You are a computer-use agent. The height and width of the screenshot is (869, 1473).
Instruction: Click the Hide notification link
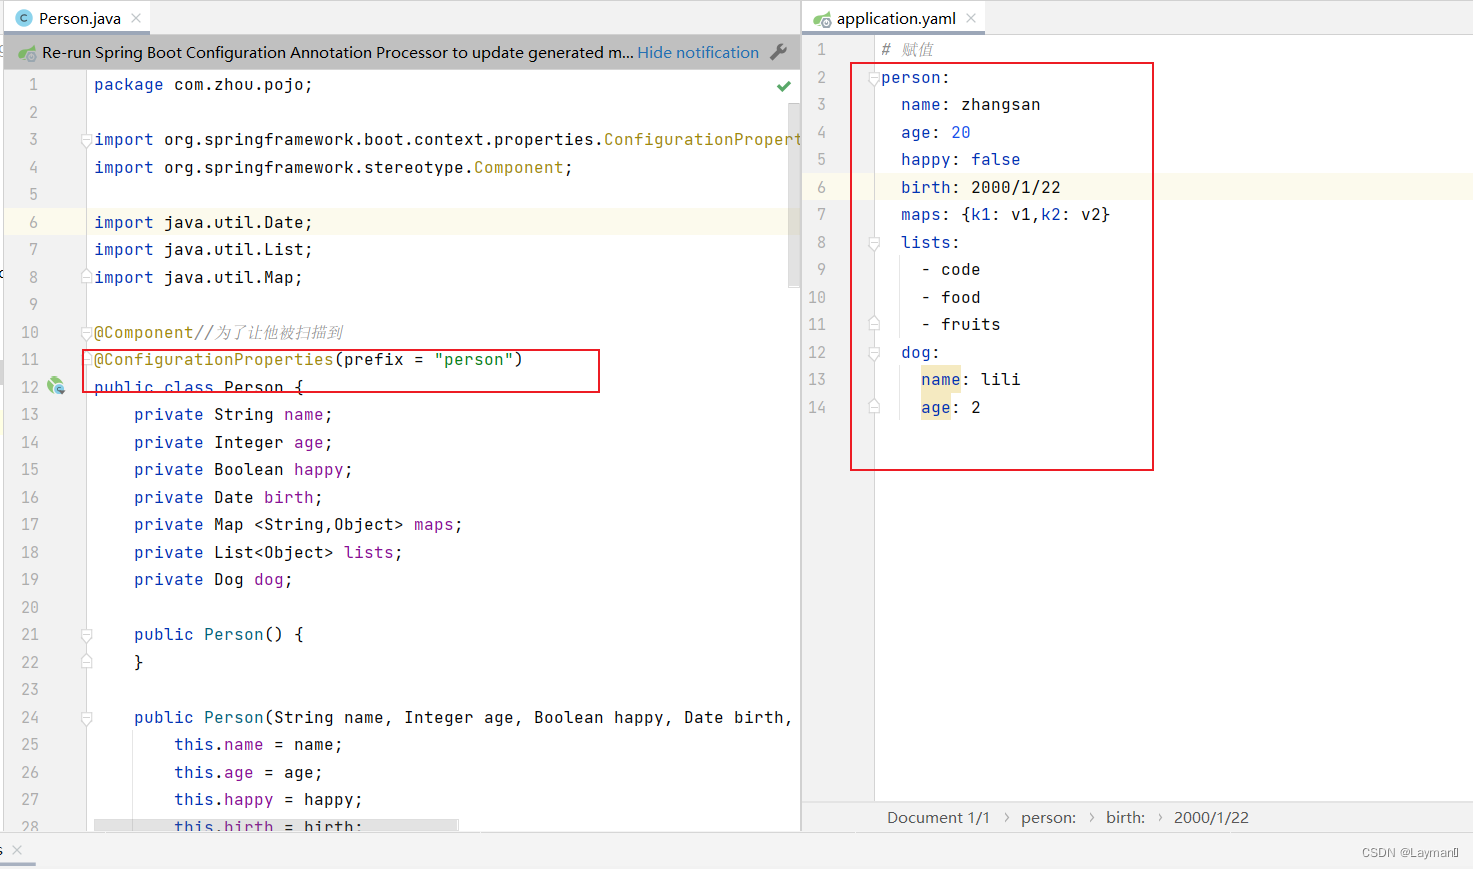click(x=697, y=52)
